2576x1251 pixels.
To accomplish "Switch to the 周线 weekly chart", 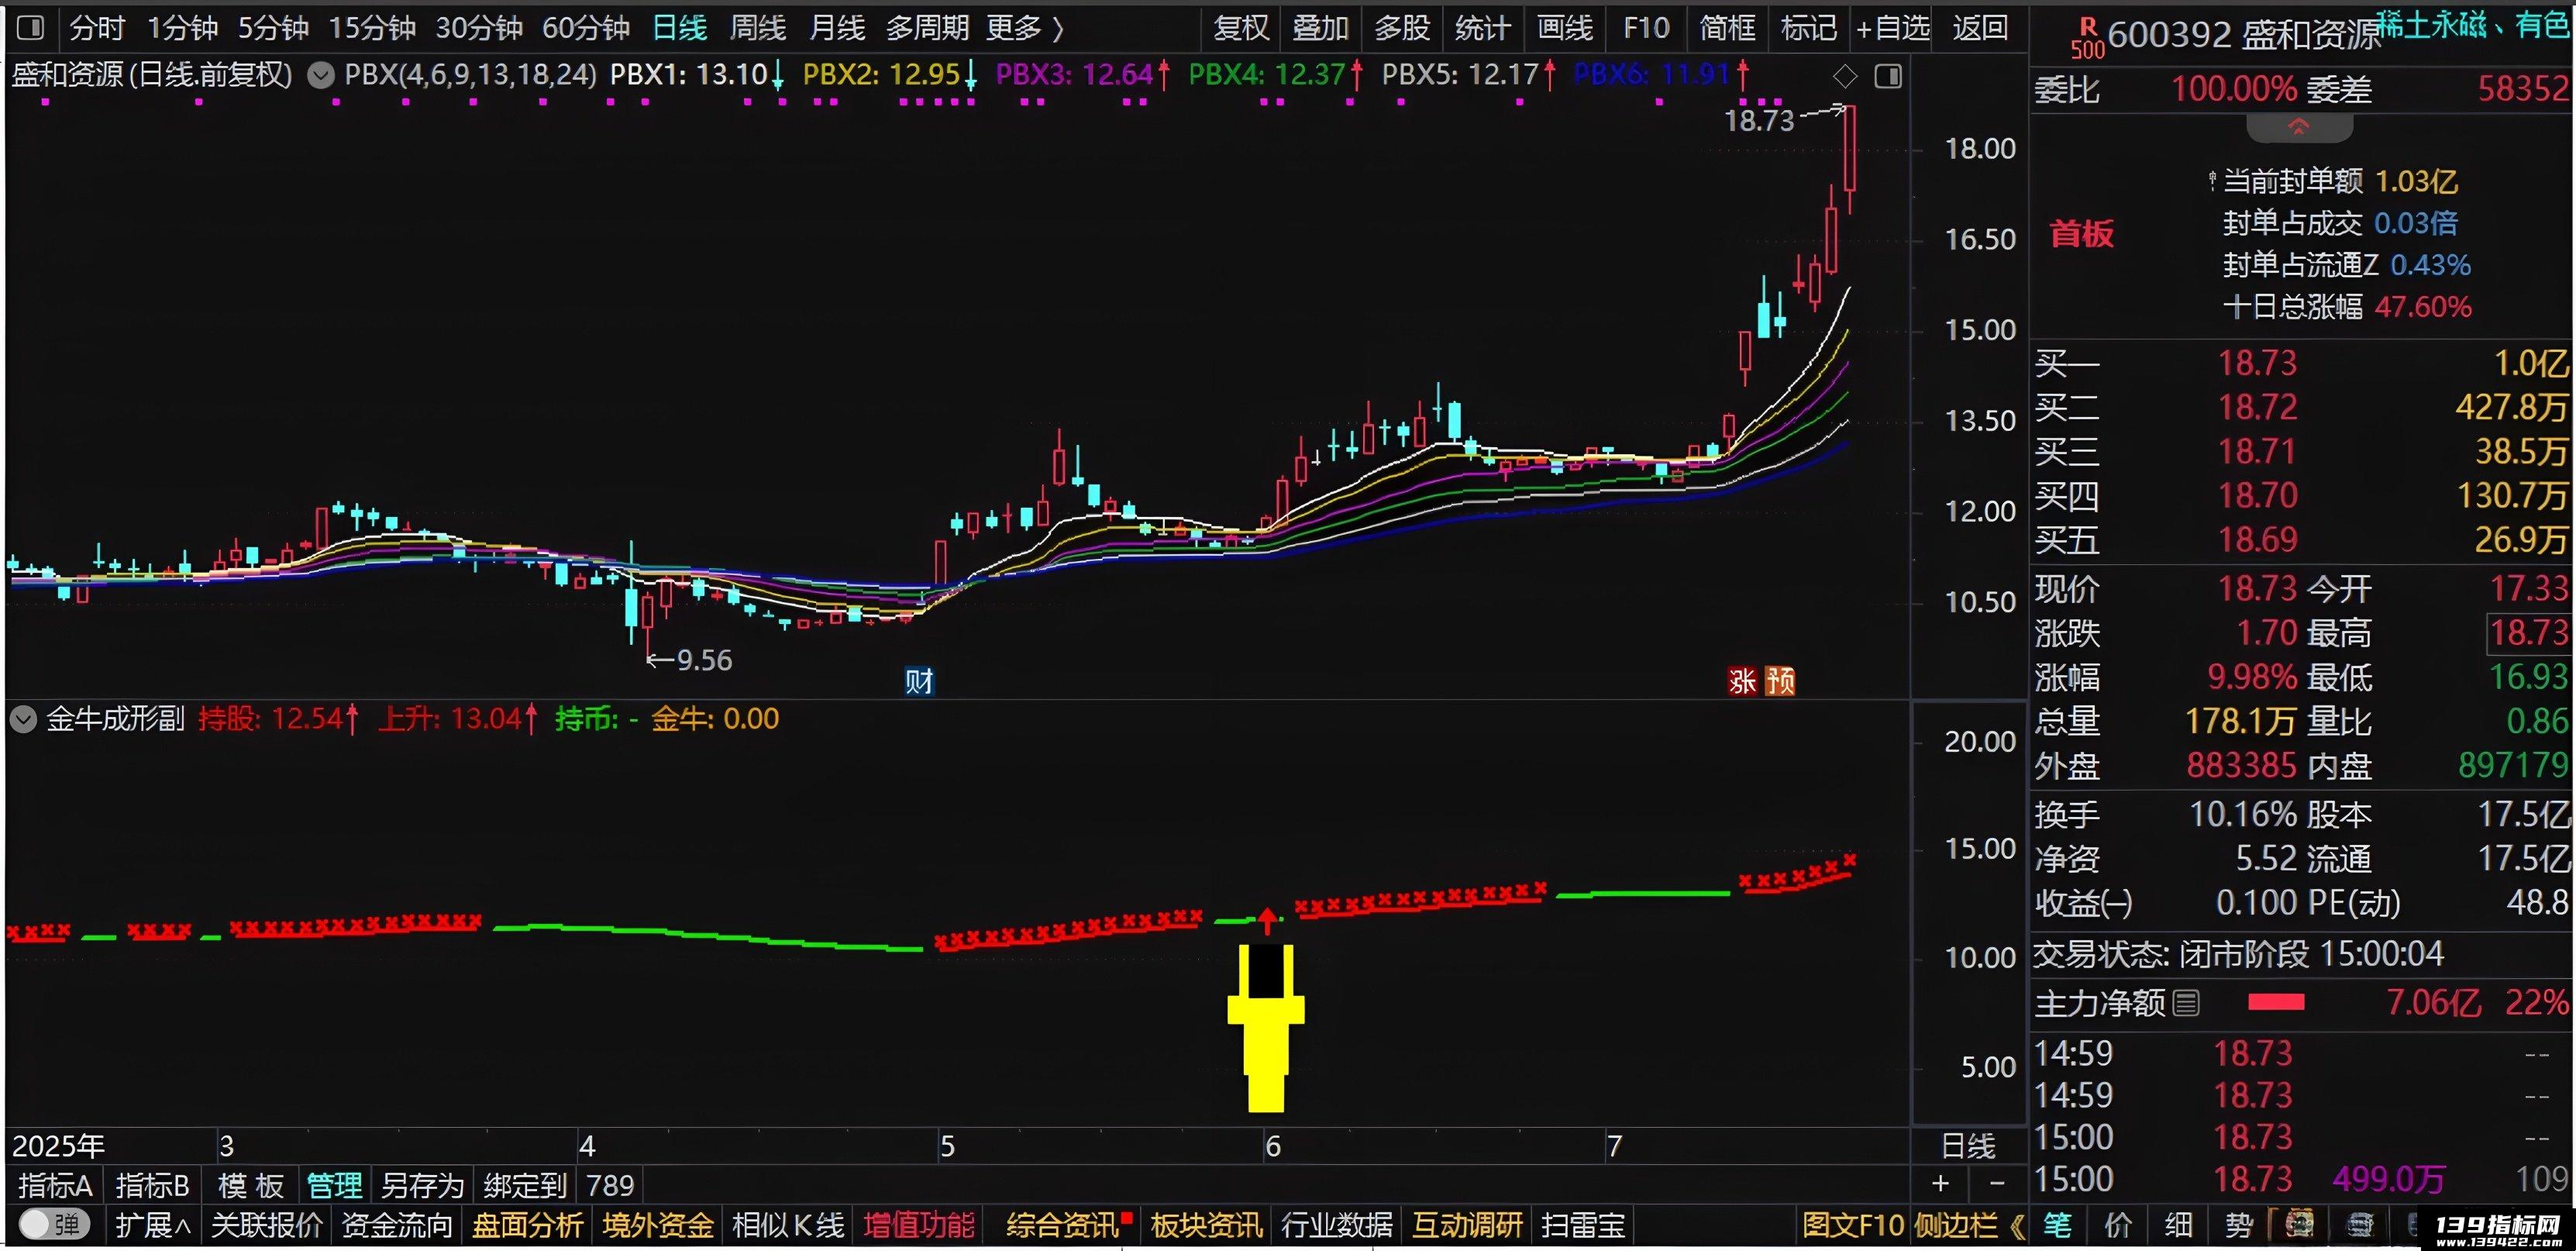I will tap(757, 28).
